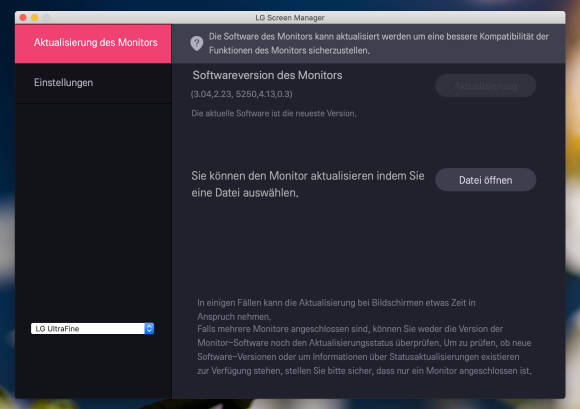
Task: Click the info text 'Die Software des Monitors kann aktualisiert'
Action: (x=378, y=43)
